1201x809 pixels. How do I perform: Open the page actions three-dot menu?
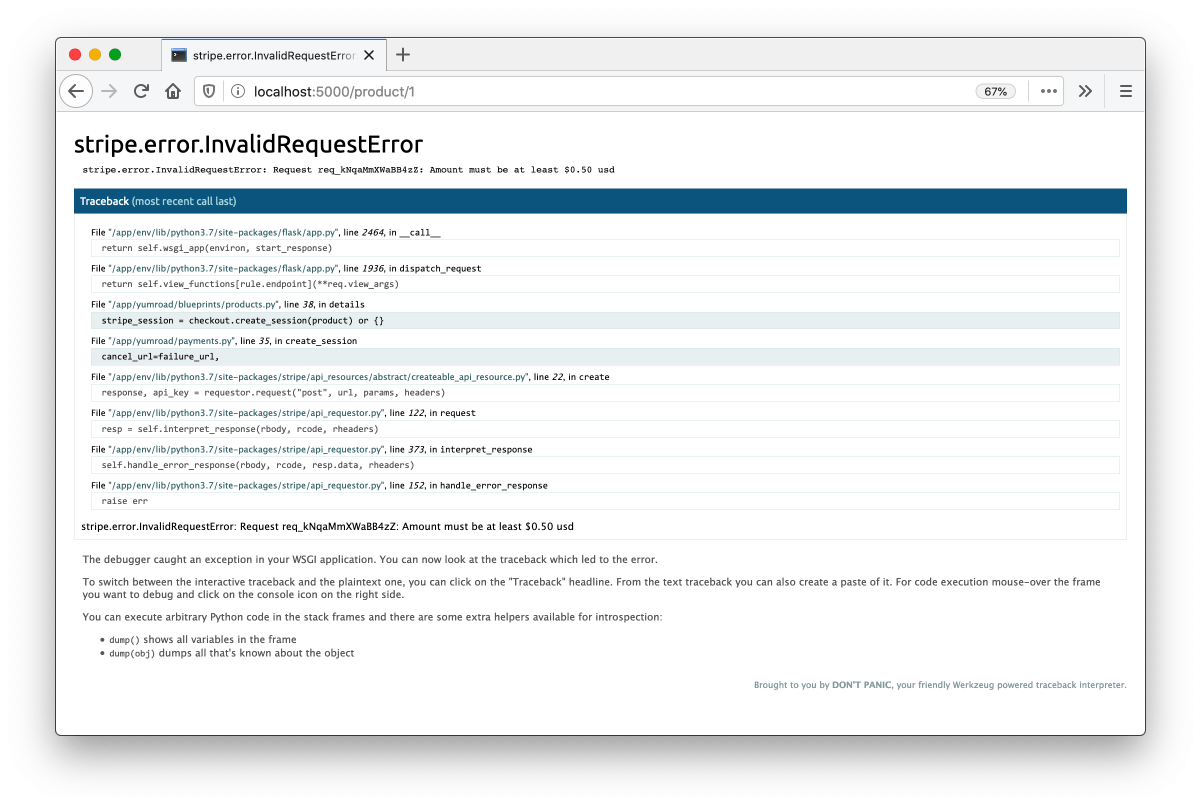1048,91
